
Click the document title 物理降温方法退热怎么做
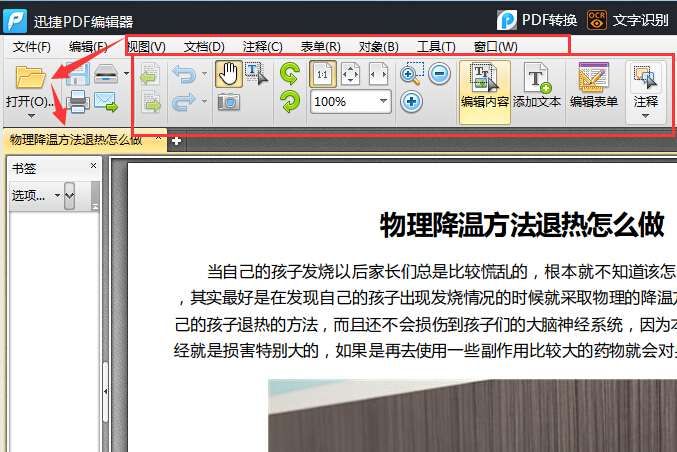point(521,225)
